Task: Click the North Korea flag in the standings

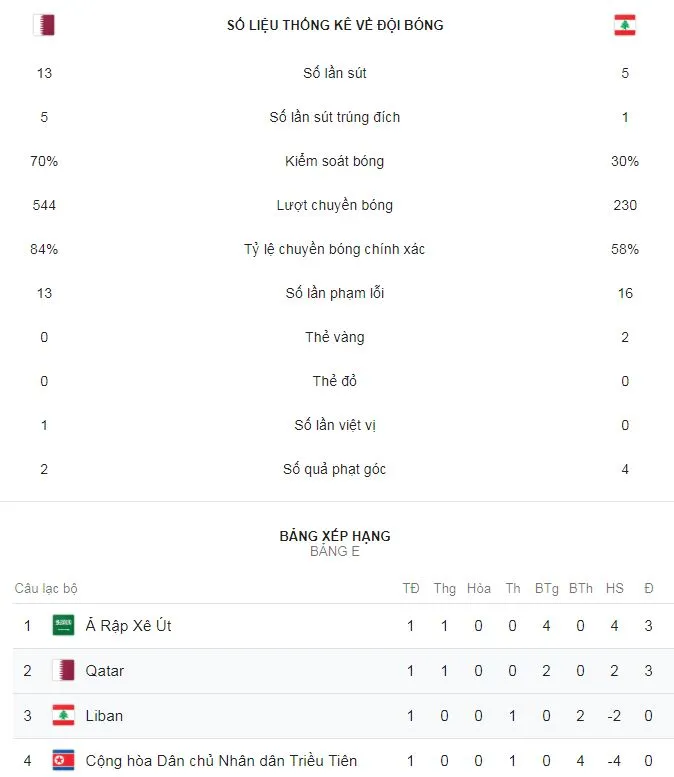Action: click(64, 761)
